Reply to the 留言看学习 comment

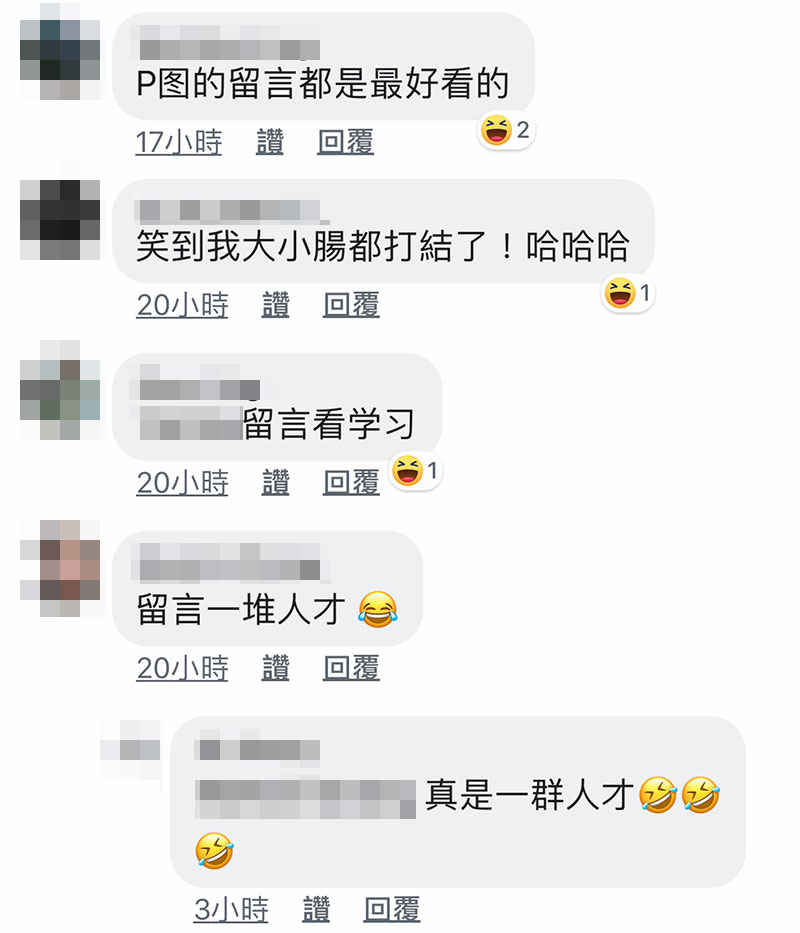[x=352, y=483]
